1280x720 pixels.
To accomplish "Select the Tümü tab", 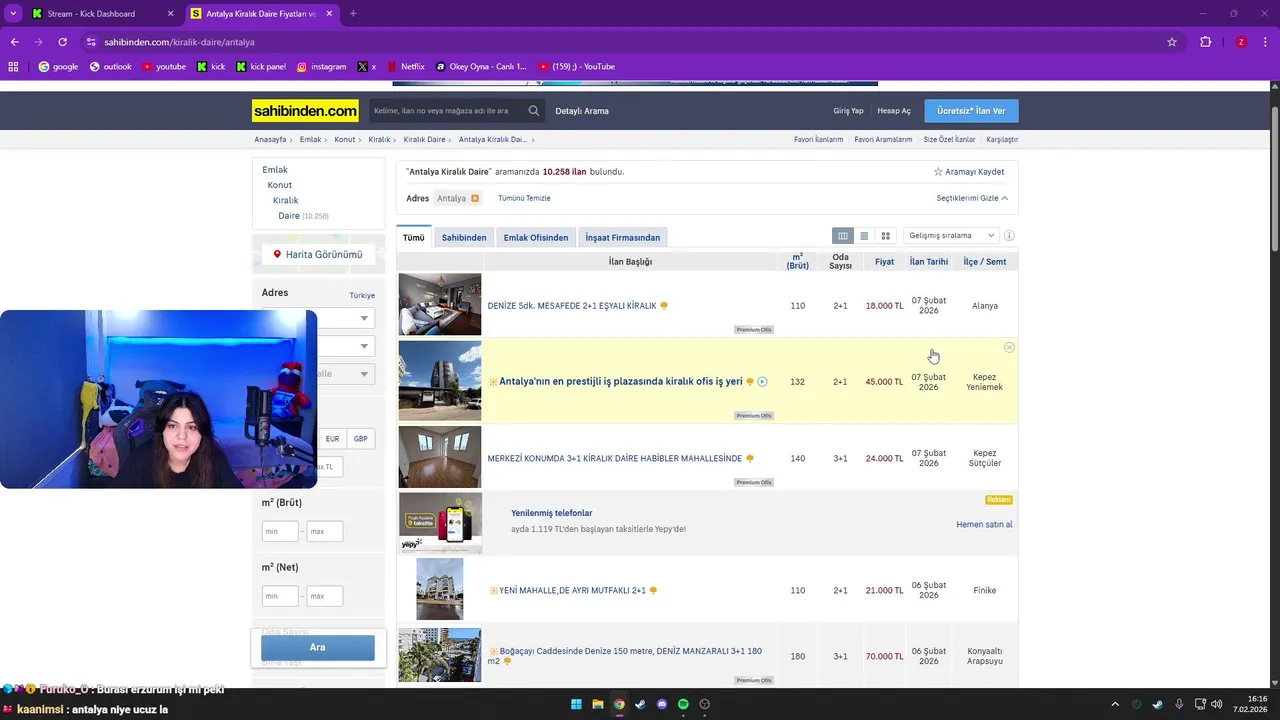I will point(414,238).
